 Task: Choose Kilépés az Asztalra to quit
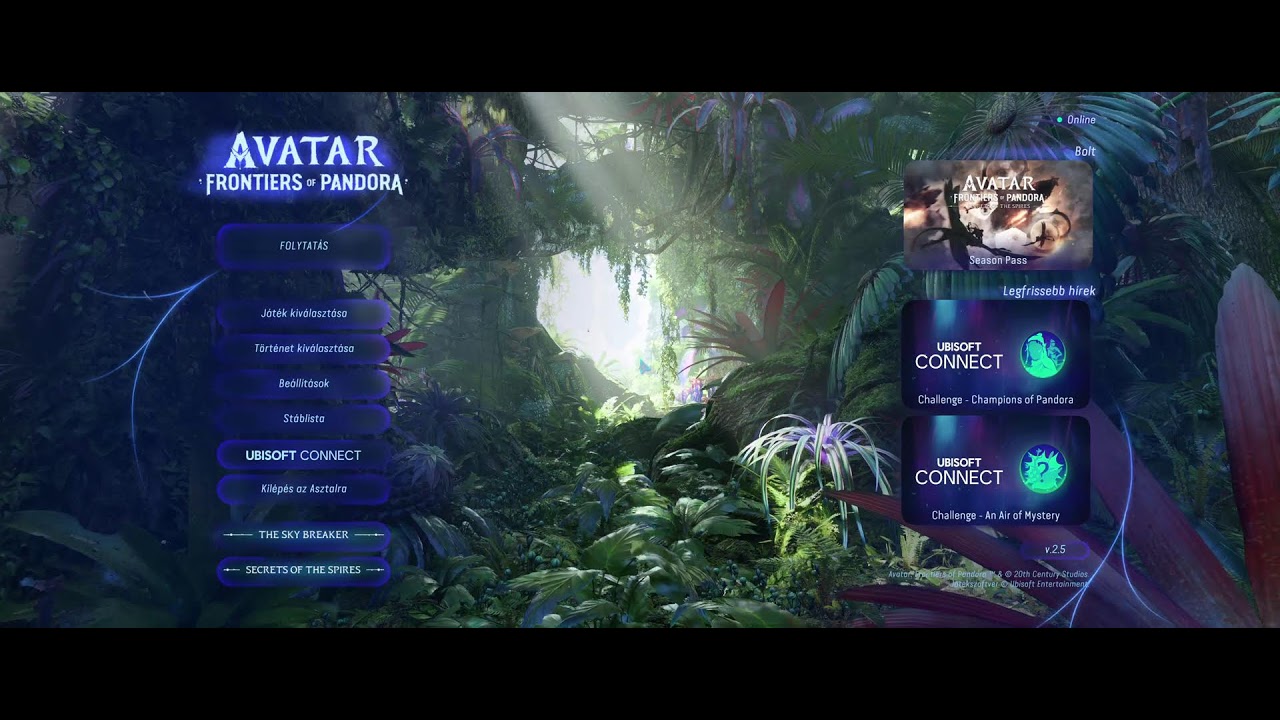[x=304, y=489]
